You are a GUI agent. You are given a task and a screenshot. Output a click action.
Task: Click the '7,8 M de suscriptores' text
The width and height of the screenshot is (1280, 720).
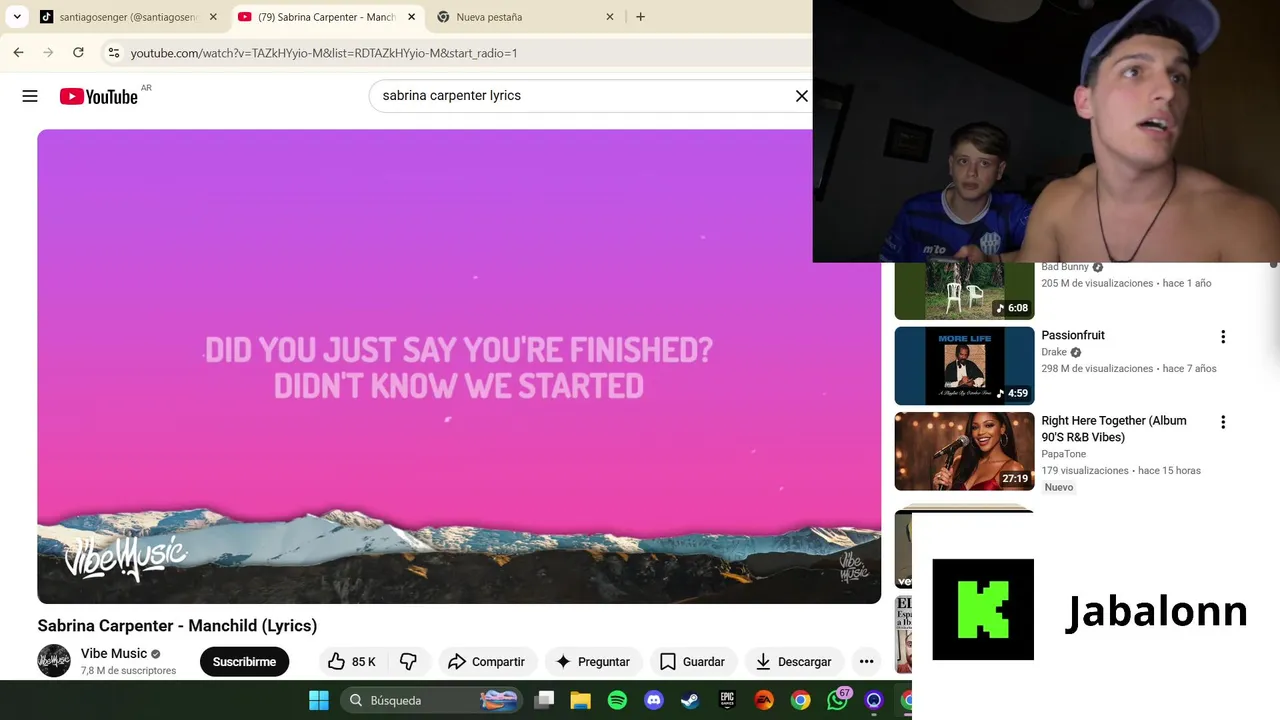click(x=128, y=671)
